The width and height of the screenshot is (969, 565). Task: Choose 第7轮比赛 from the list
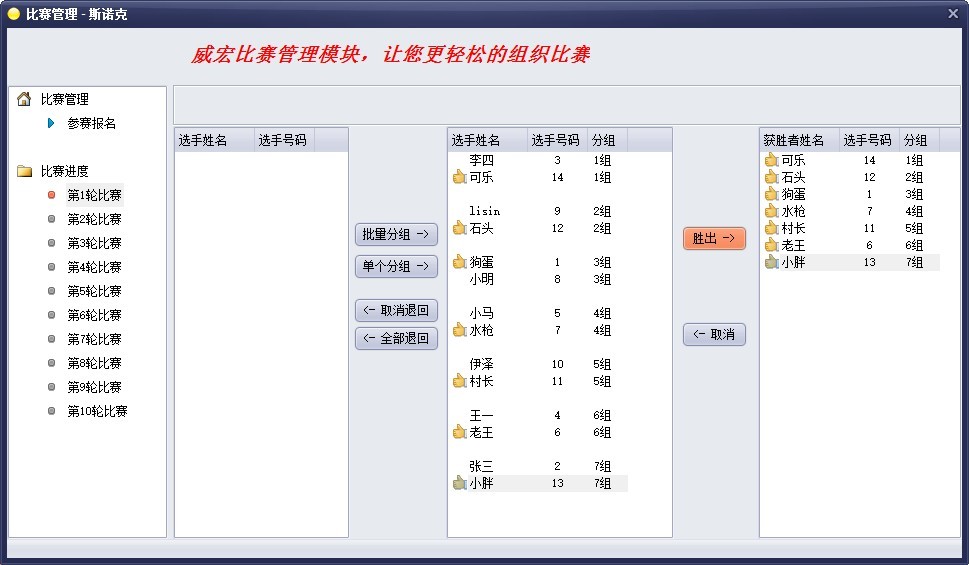[x=95, y=339]
